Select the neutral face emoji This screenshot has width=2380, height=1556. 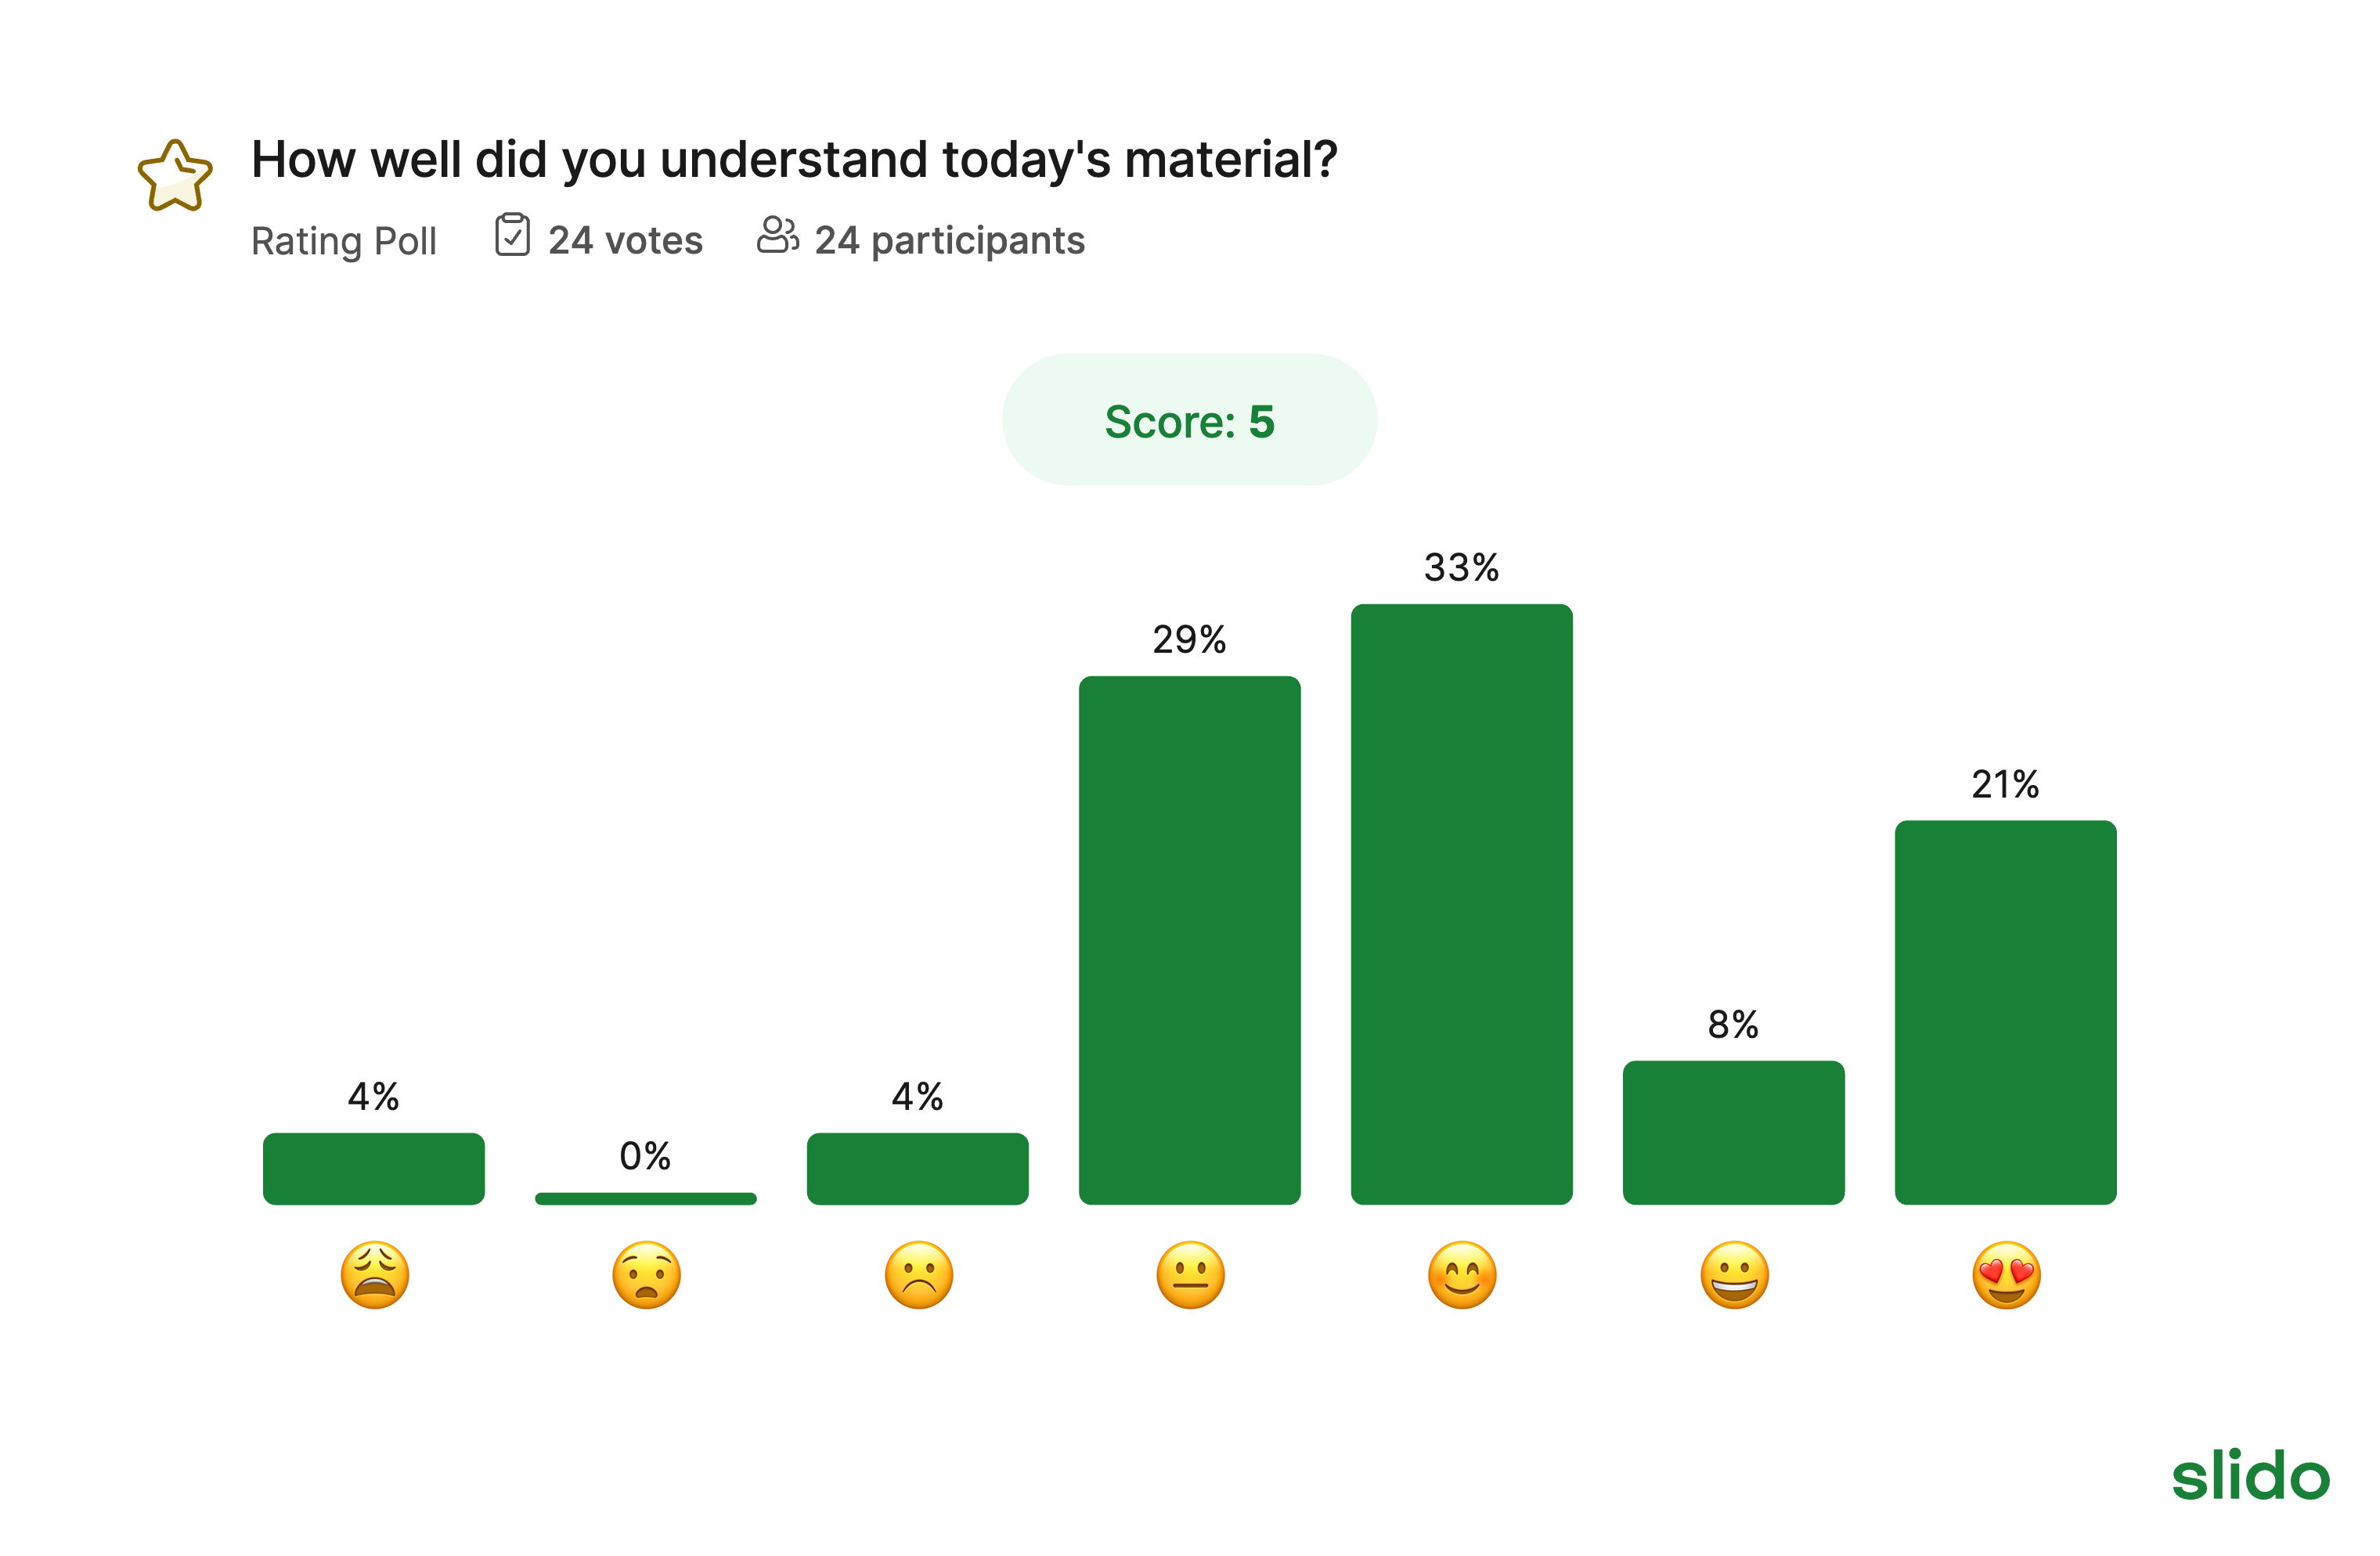point(1190,1275)
